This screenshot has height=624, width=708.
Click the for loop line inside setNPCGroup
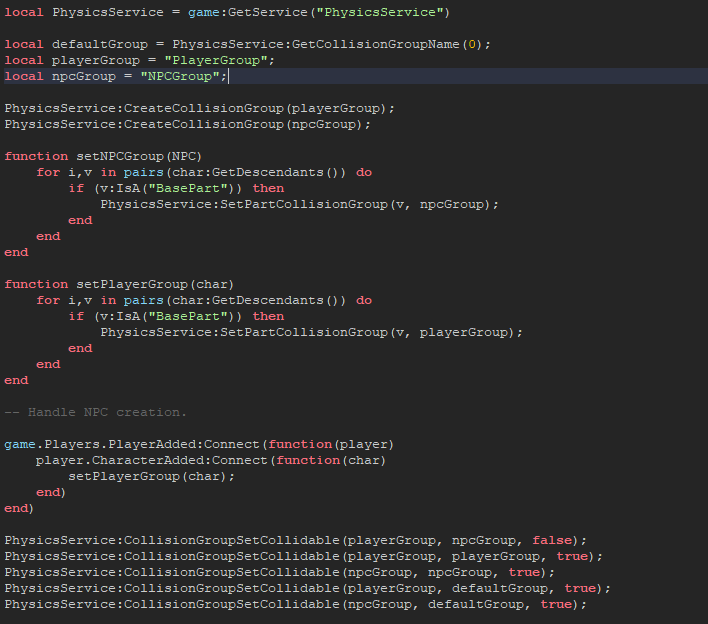coord(204,172)
